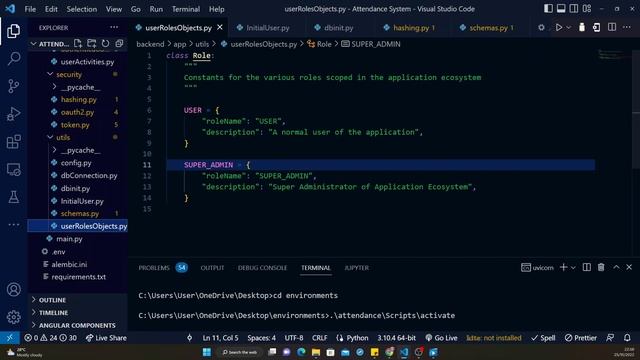This screenshot has width=640, height=360.
Task: Open the Remote Explorer view
Action: 13,169
